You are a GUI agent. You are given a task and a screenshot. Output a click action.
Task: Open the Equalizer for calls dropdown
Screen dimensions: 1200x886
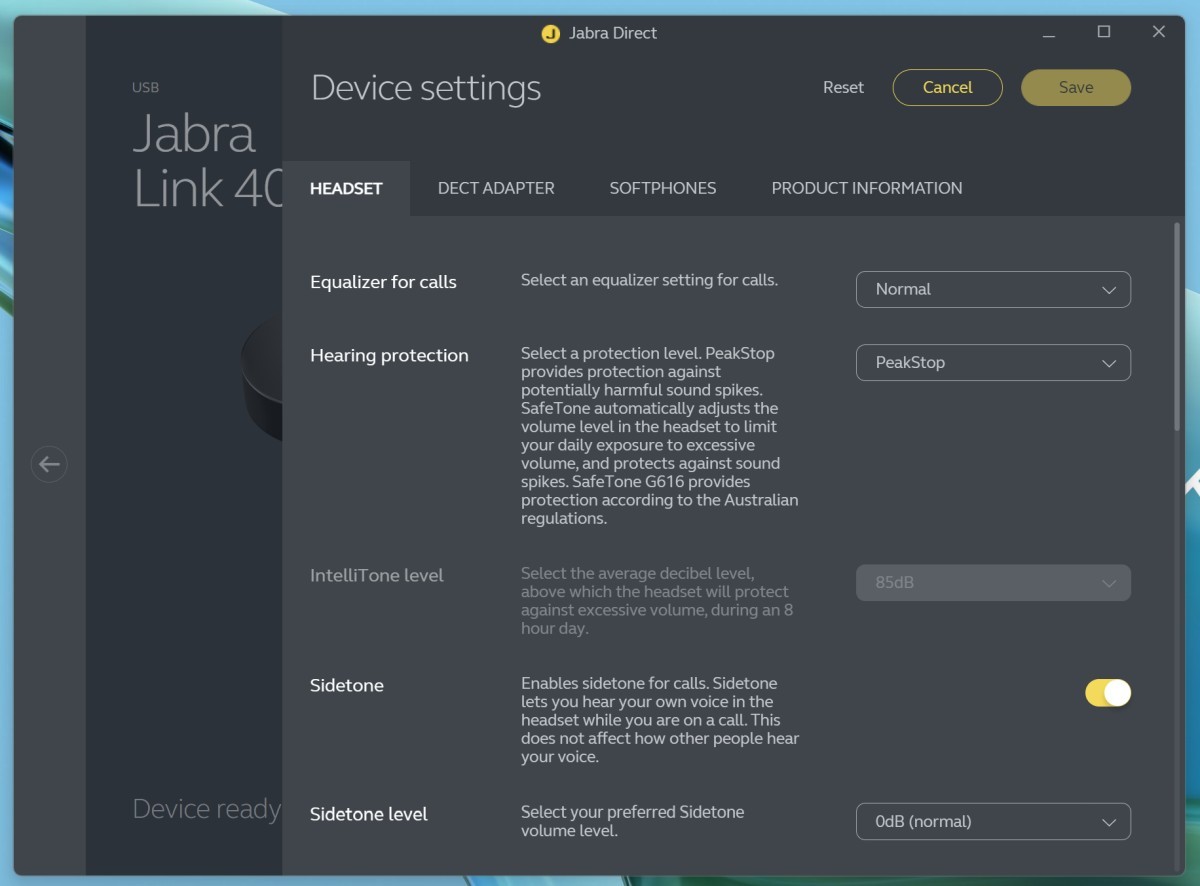(992, 289)
